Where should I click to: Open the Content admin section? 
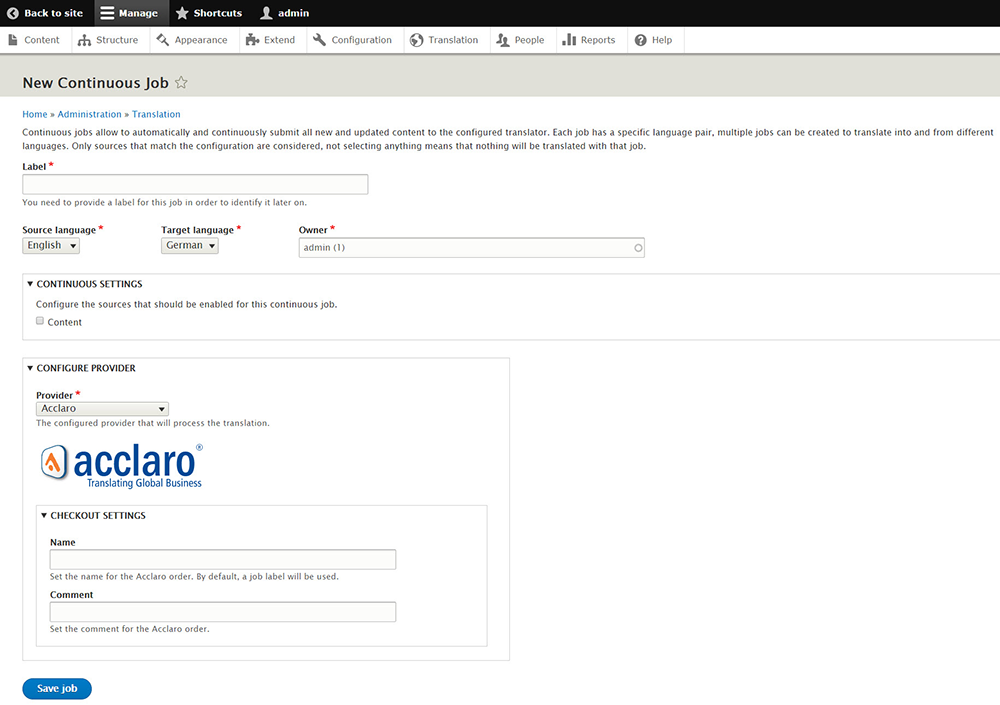click(34, 40)
